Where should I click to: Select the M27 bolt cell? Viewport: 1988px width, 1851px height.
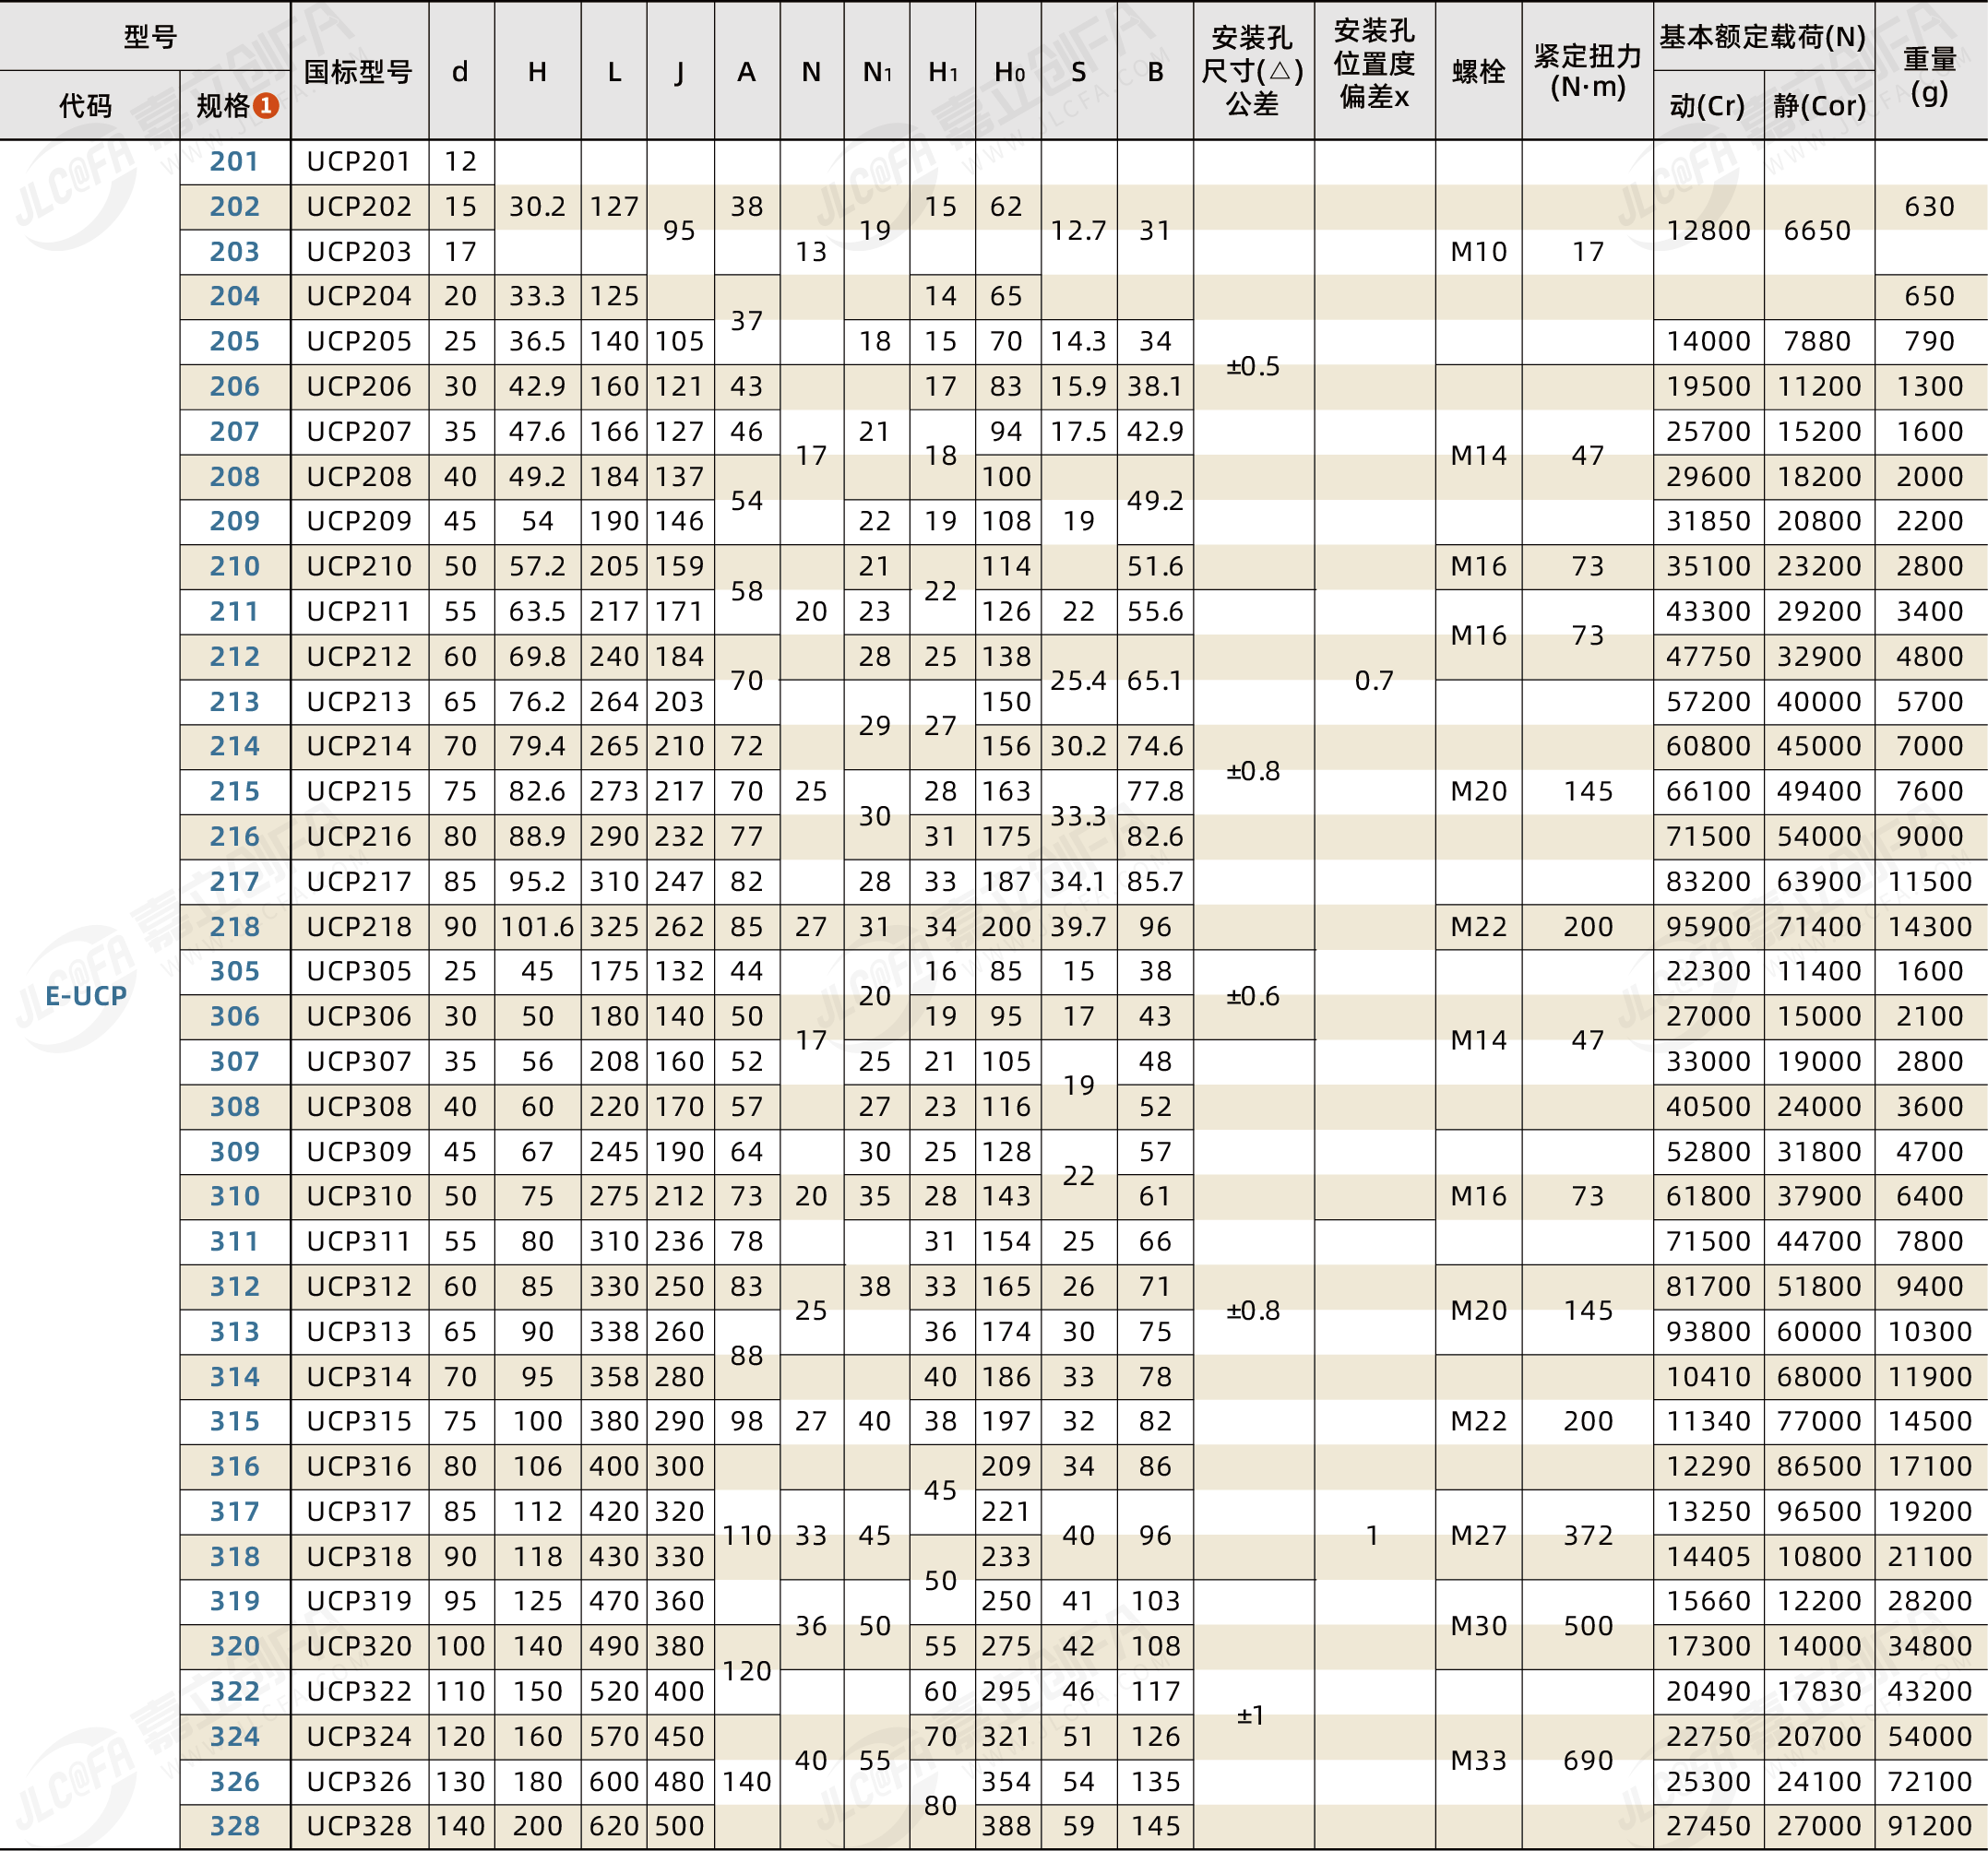coord(1478,1535)
